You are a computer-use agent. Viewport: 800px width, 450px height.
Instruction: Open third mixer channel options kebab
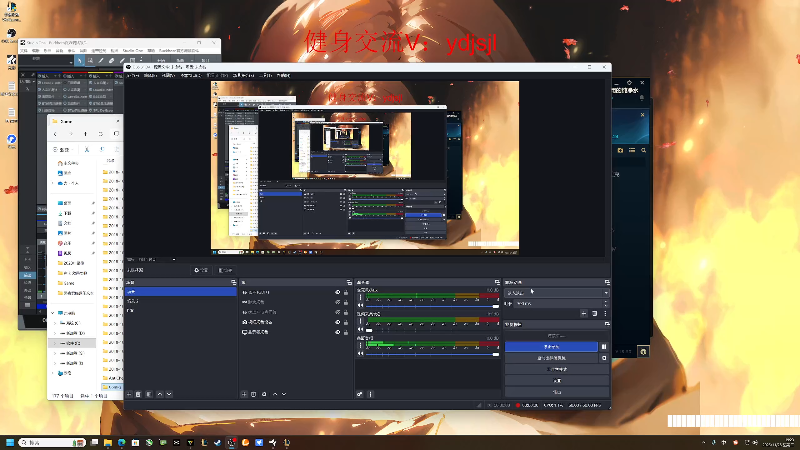pos(360,345)
